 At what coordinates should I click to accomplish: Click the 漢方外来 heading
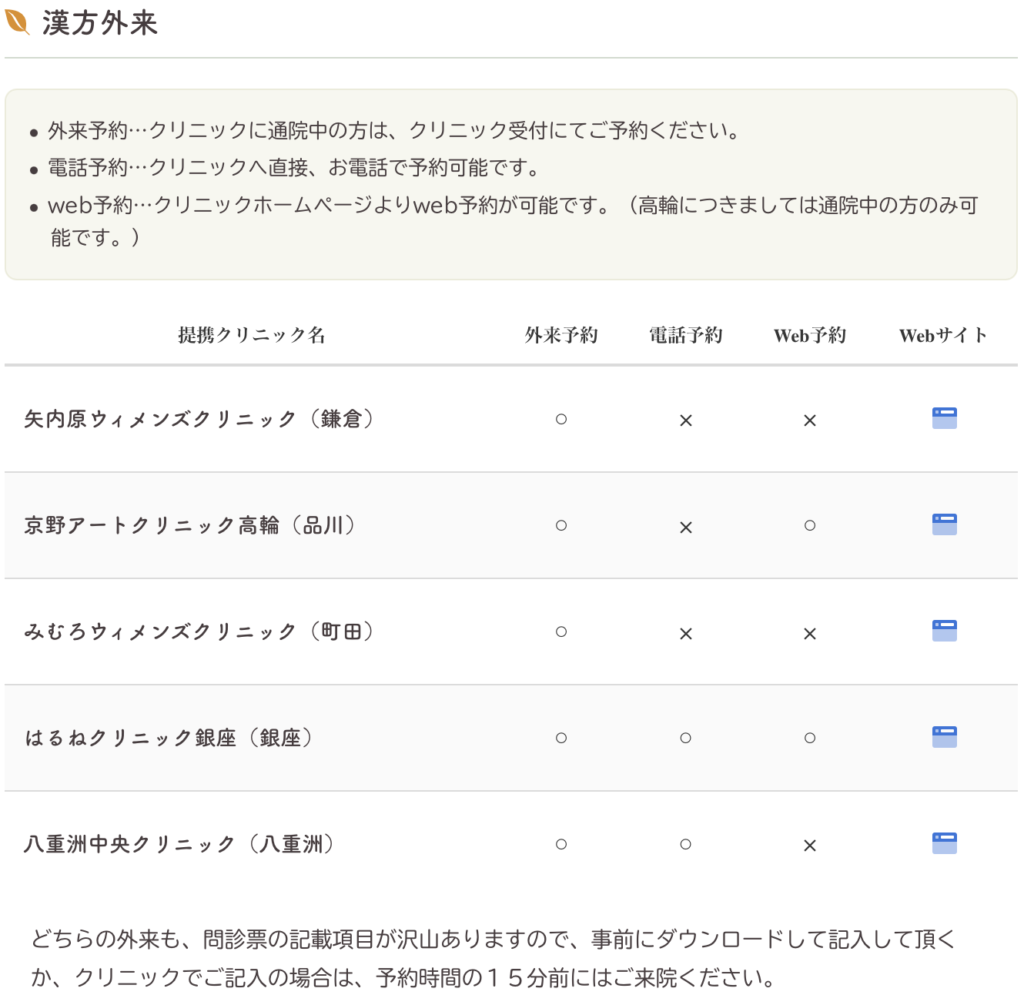pyautogui.click(x=100, y=23)
